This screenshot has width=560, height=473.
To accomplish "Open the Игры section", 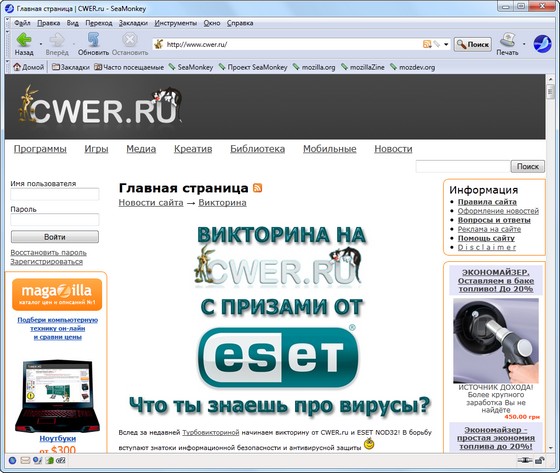I will [x=96, y=149].
